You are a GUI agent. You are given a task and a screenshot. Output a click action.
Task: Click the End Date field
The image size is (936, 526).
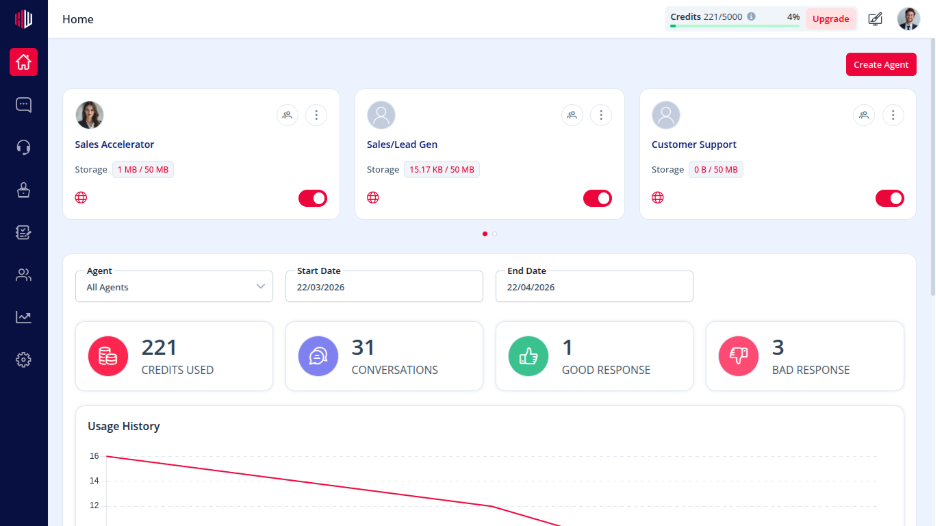pos(594,287)
